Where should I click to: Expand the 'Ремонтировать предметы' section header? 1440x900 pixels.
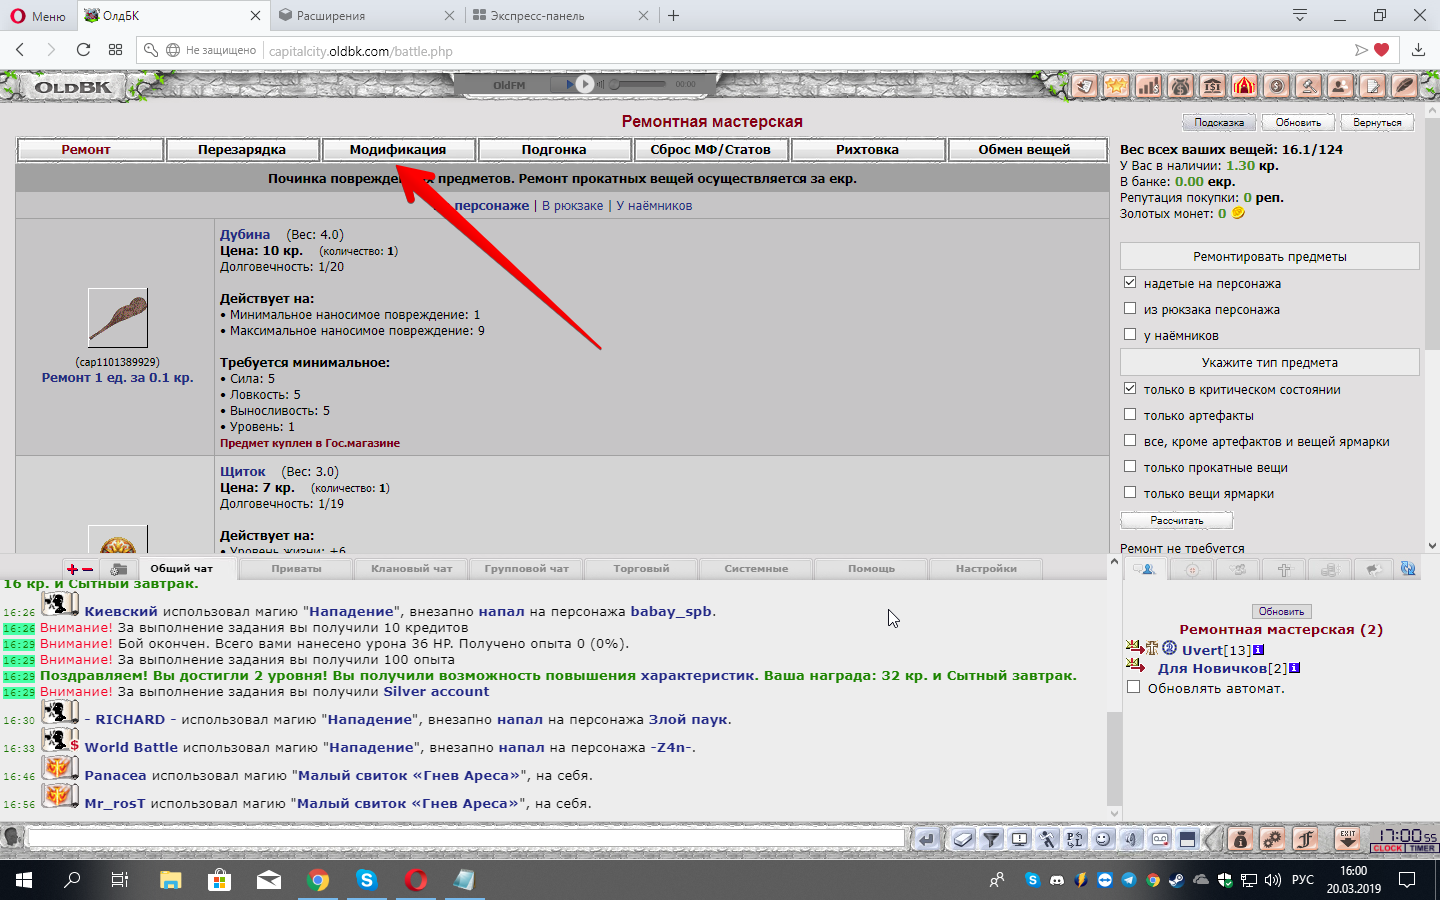point(1269,257)
